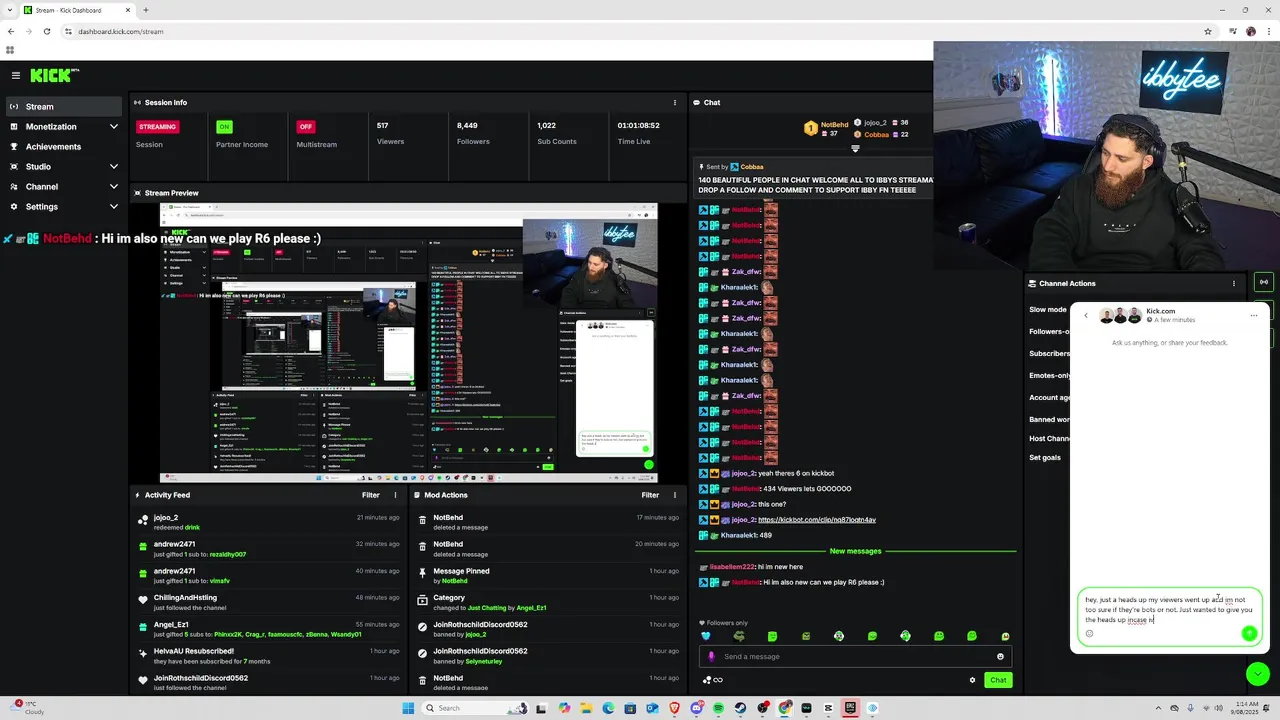Open the Achievements page in the sidebar
This screenshot has width=1280, height=720.
(62, 147)
